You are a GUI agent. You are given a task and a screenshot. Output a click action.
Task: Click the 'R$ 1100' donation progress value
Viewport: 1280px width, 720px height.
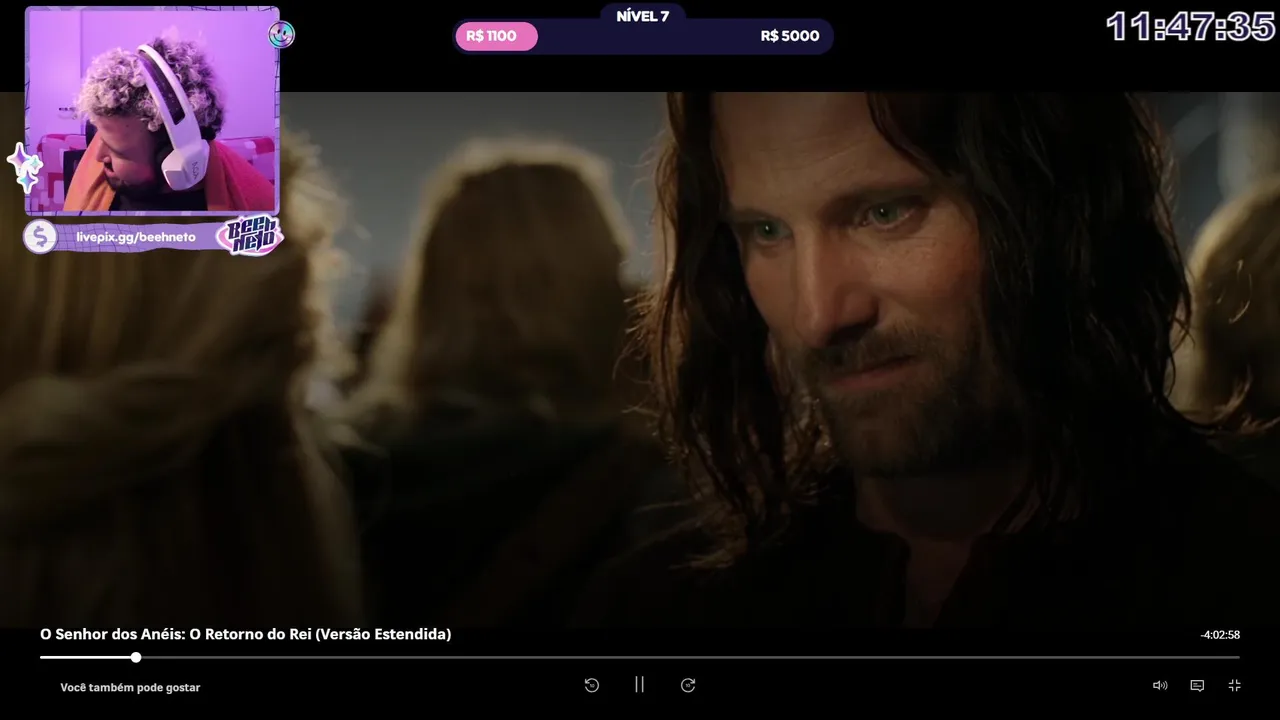[491, 36]
